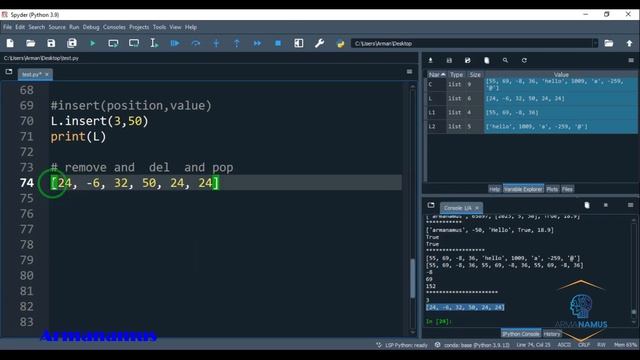The height and width of the screenshot is (360, 640).
Task: Save all open files
Action: tap(72, 43)
